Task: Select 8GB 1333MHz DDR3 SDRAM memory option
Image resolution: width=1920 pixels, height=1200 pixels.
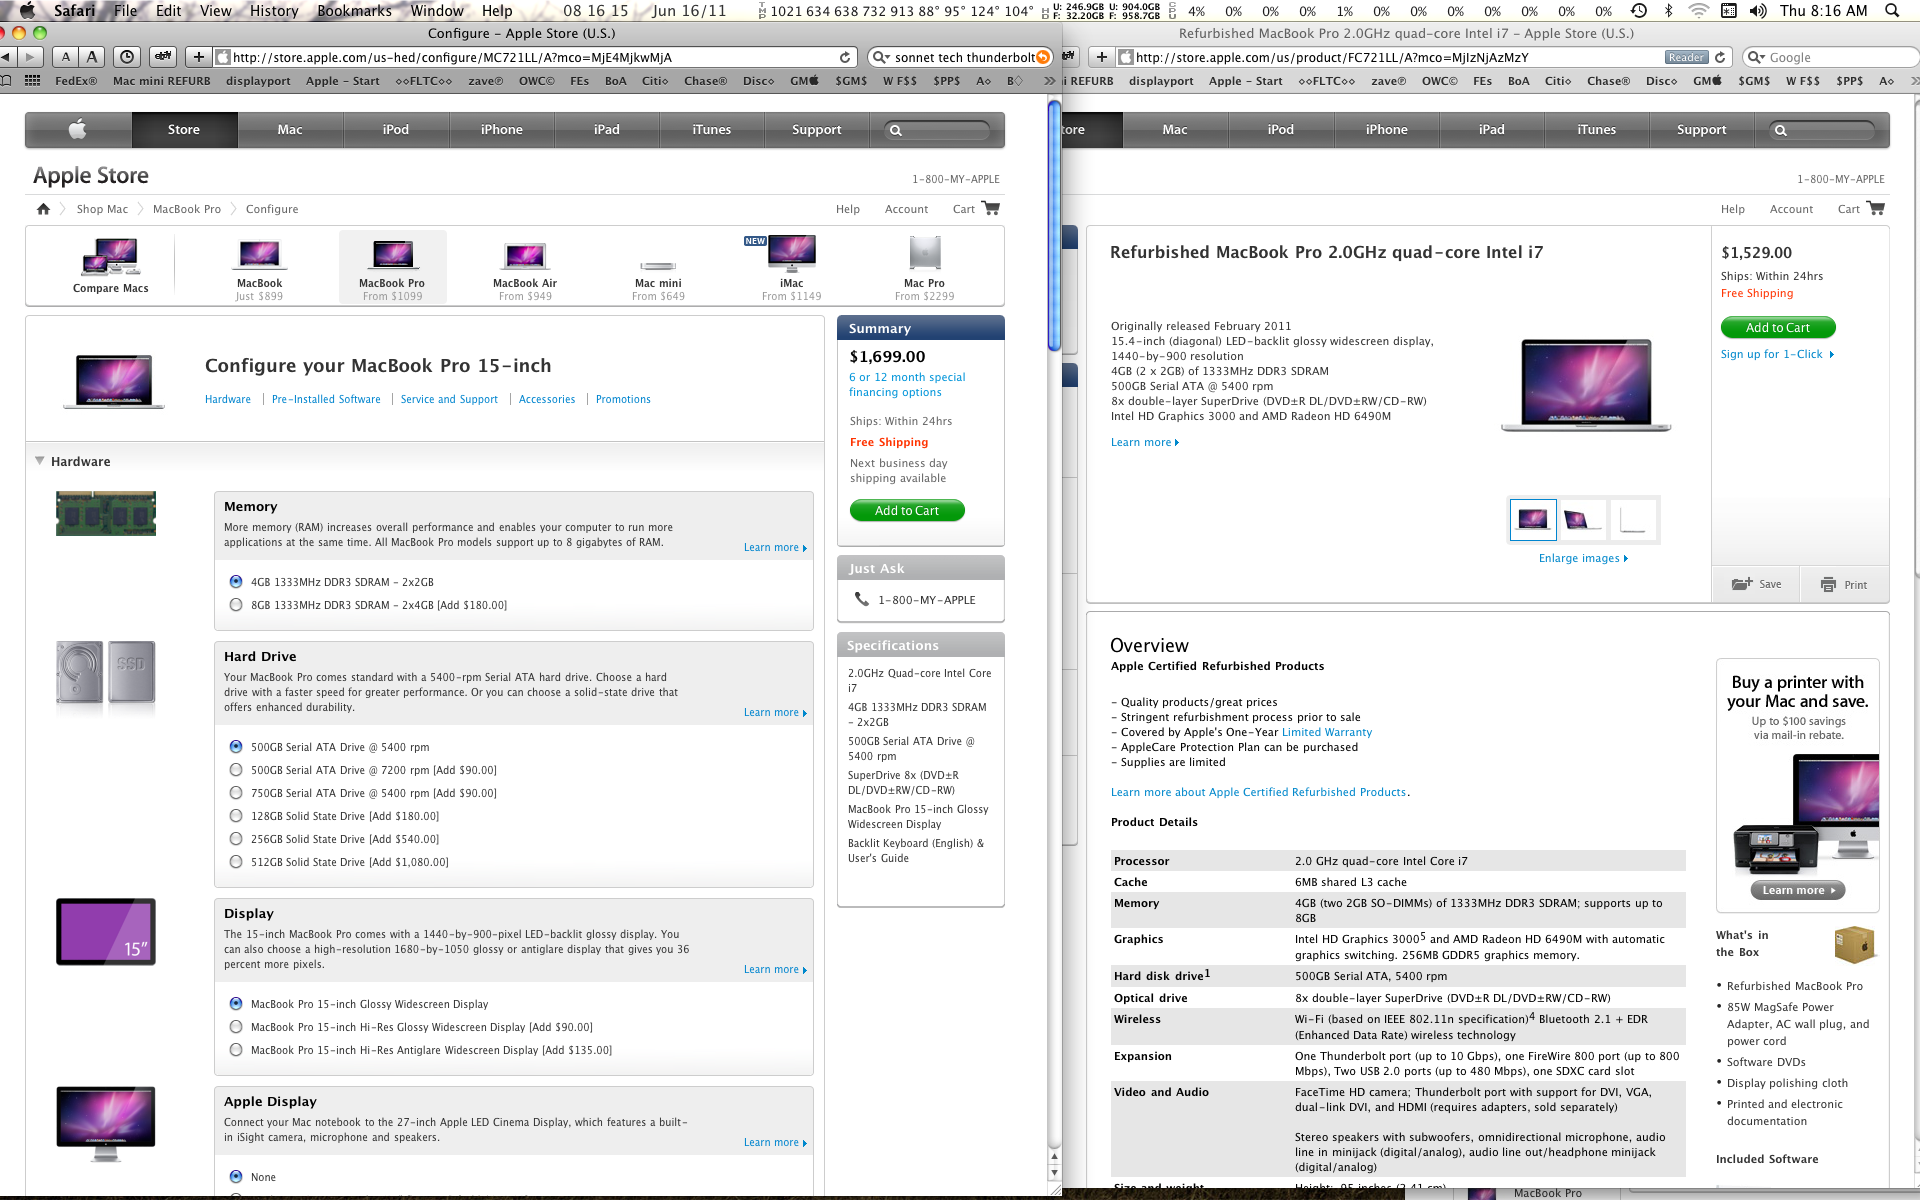Action: [236, 604]
